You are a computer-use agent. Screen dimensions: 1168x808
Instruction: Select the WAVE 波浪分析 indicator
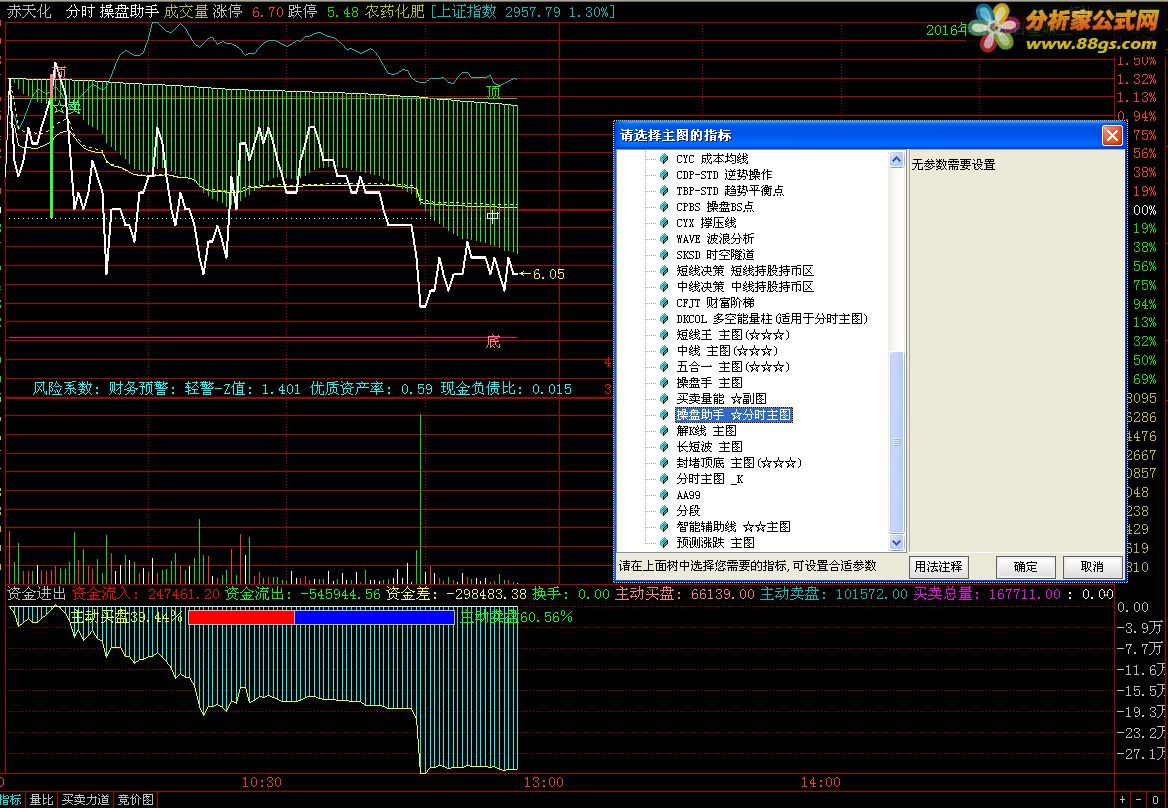714,238
